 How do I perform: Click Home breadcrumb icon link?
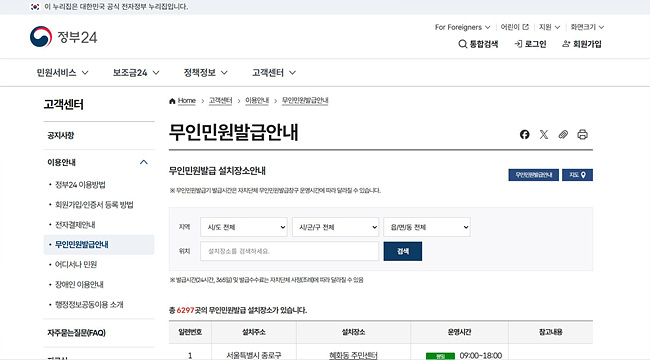pyautogui.click(x=182, y=101)
